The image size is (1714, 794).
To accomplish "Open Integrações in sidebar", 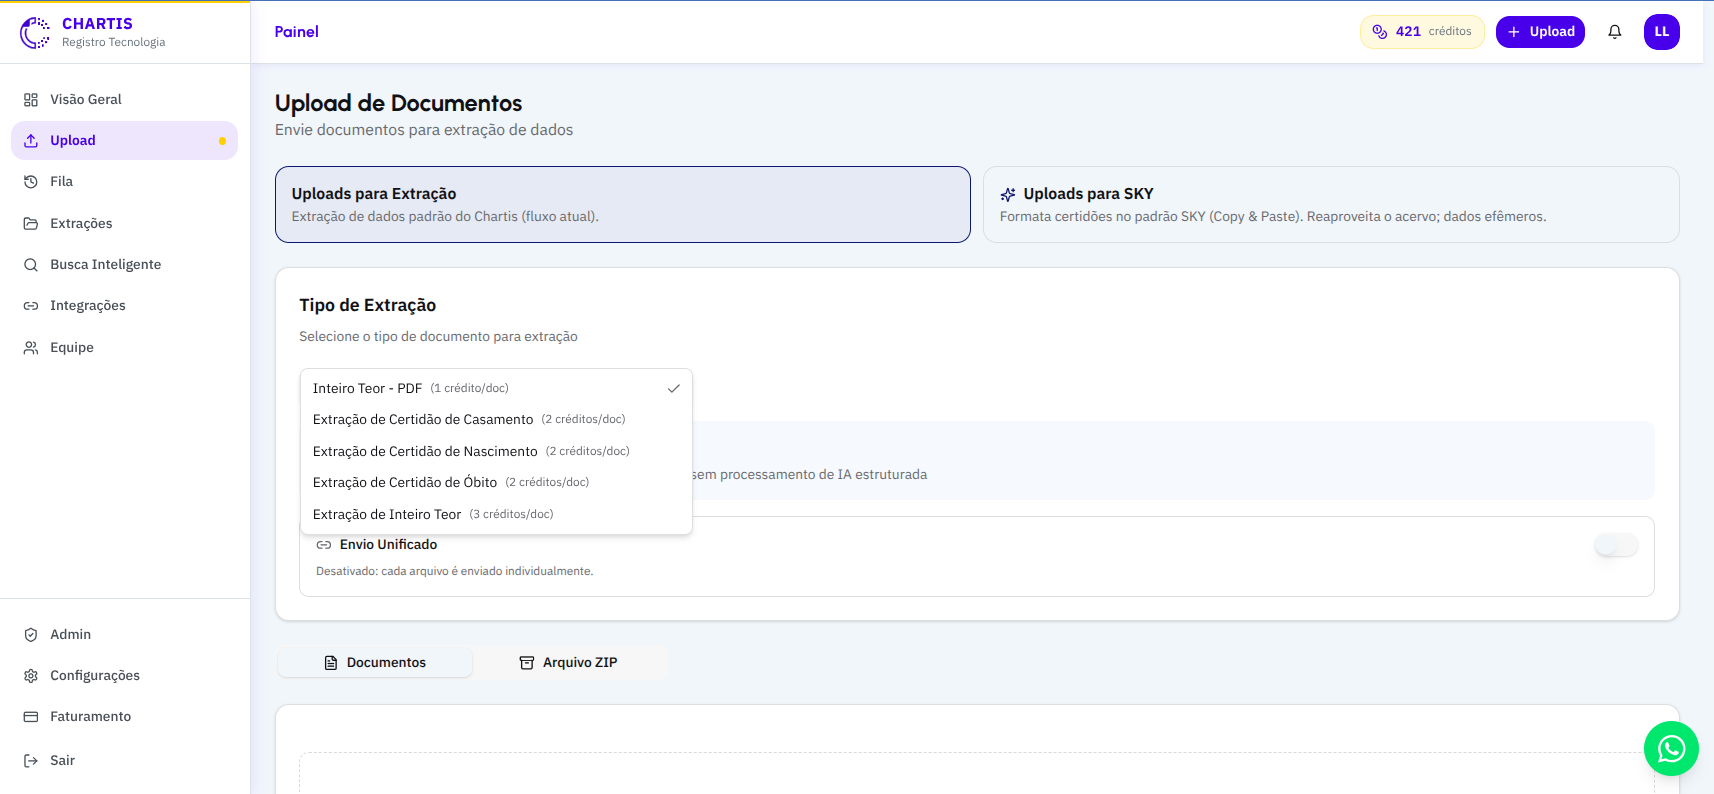I will pos(124,306).
